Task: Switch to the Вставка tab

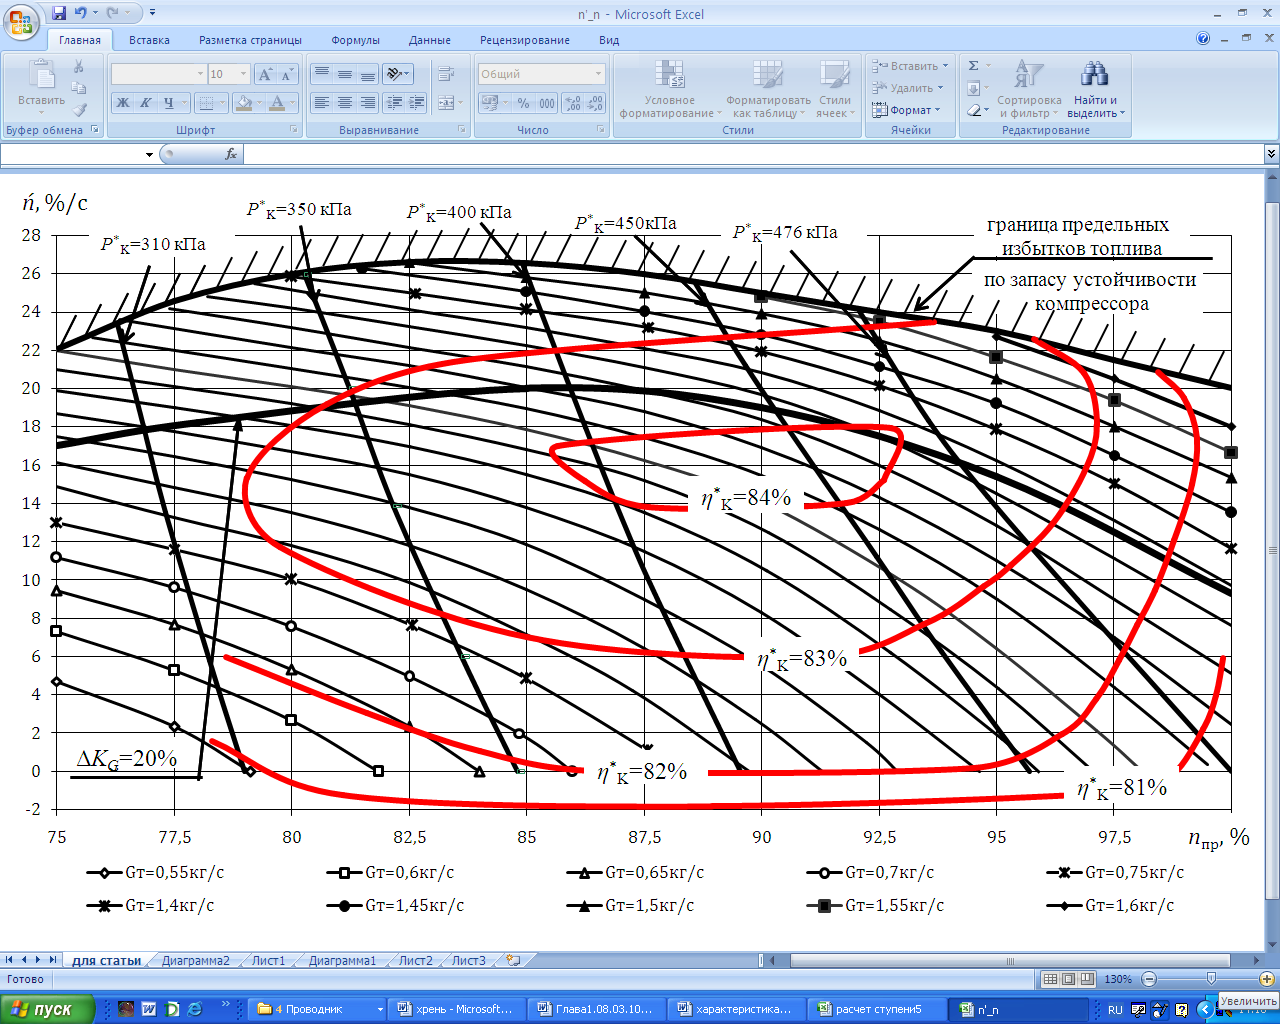Action: 149,40
